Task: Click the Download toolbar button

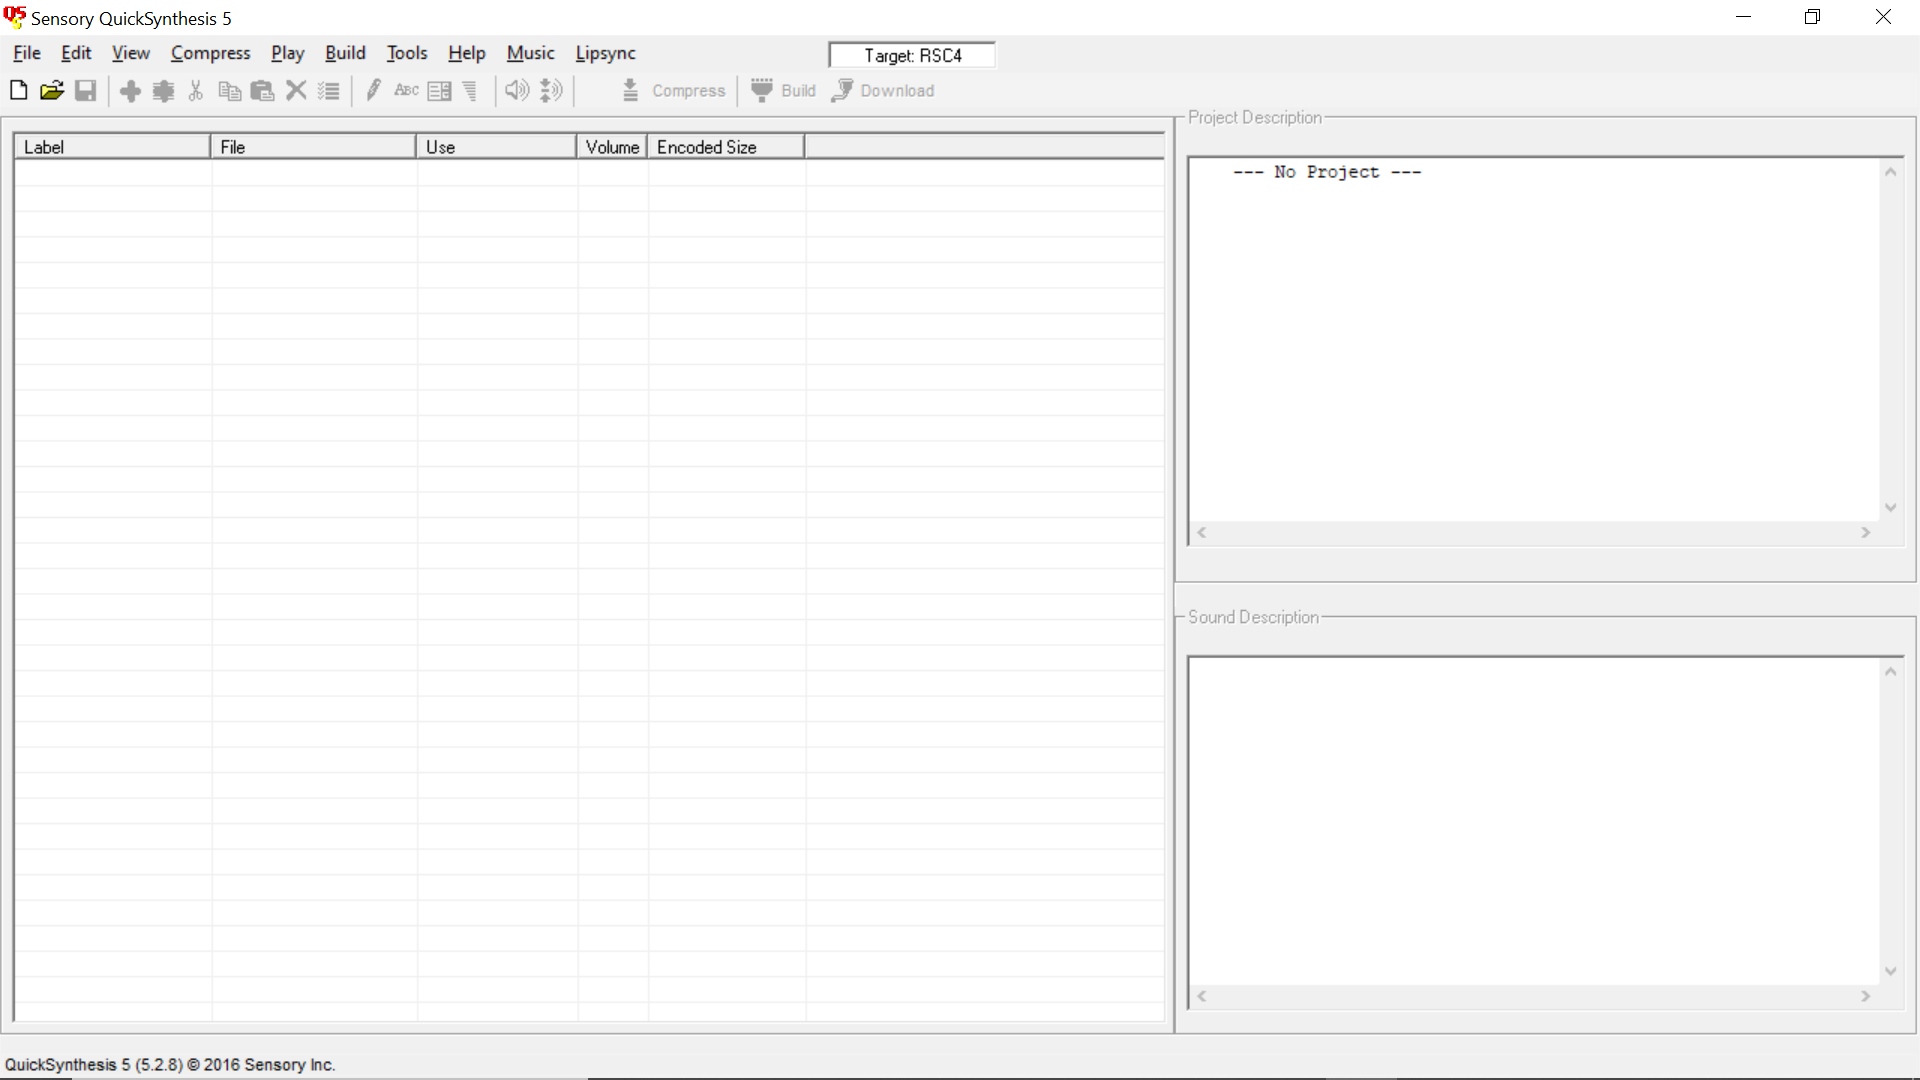Action: click(x=884, y=91)
